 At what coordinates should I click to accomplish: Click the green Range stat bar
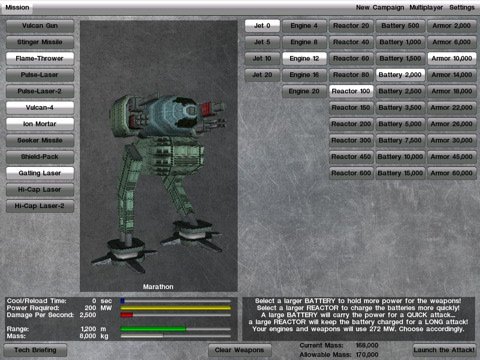(x=175, y=329)
